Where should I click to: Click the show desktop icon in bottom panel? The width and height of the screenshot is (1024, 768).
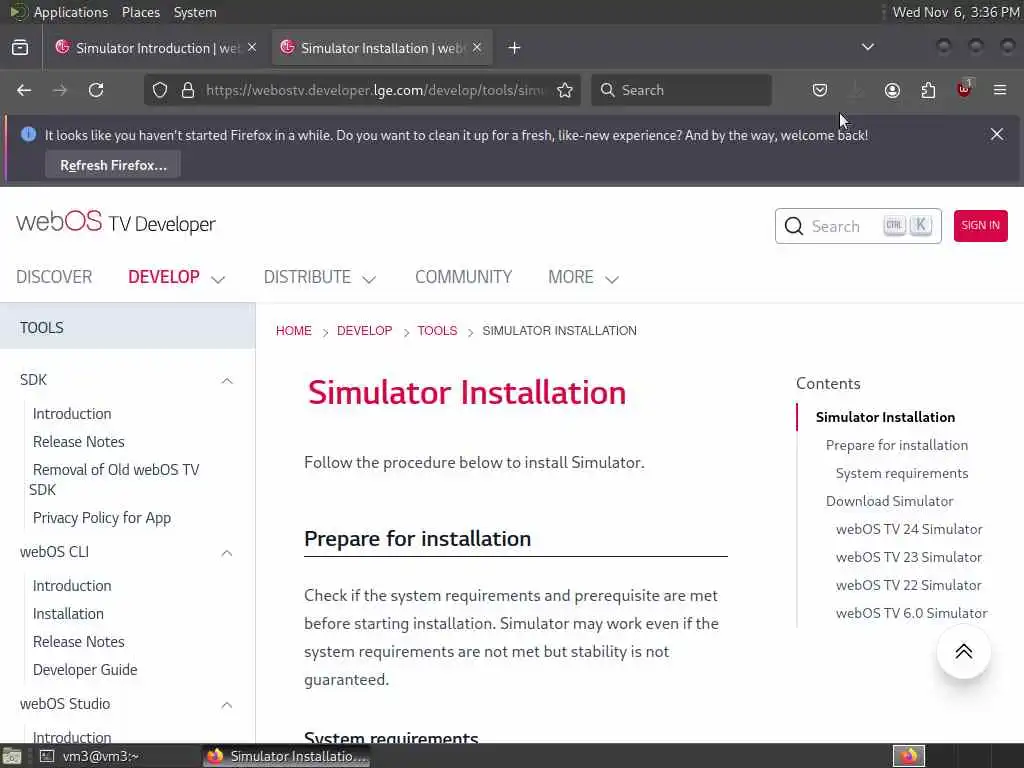pos(12,757)
